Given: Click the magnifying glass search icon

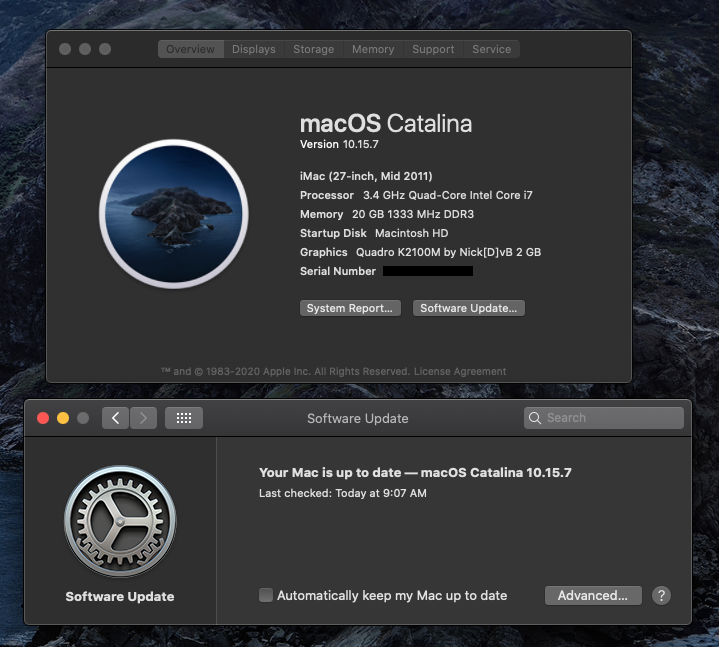Looking at the screenshot, I should pos(535,418).
